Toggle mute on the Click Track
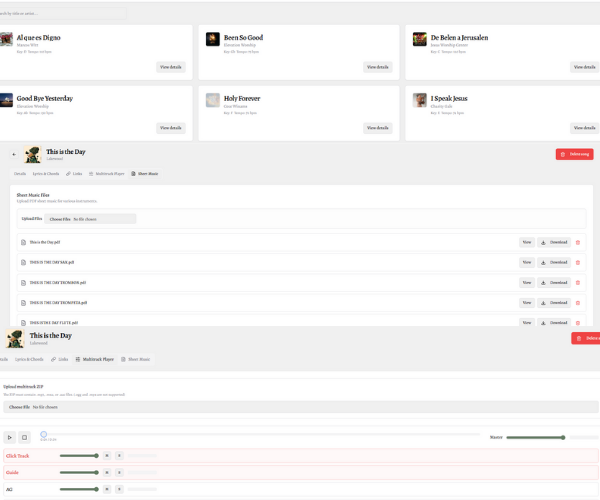Image resolution: width=600 pixels, height=500 pixels. click(x=107, y=455)
